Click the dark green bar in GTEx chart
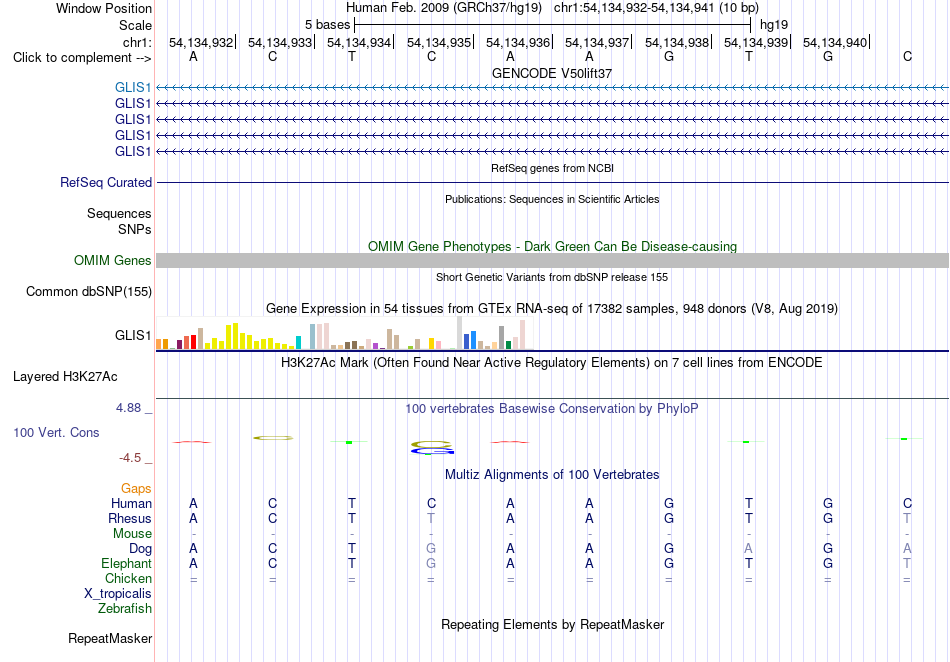The width and height of the screenshot is (950, 662). pos(508,345)
